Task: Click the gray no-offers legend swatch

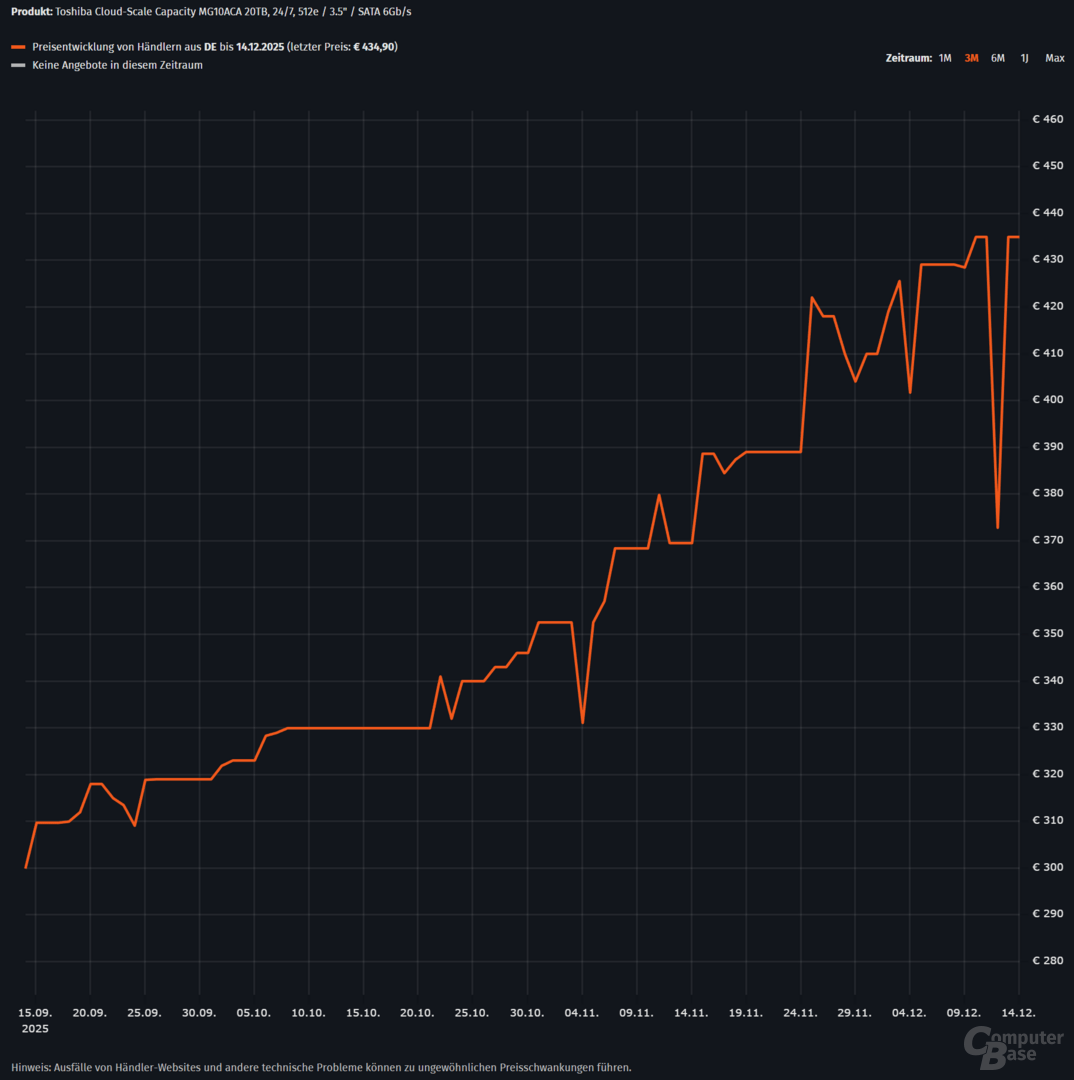Action: click(18, 65)
